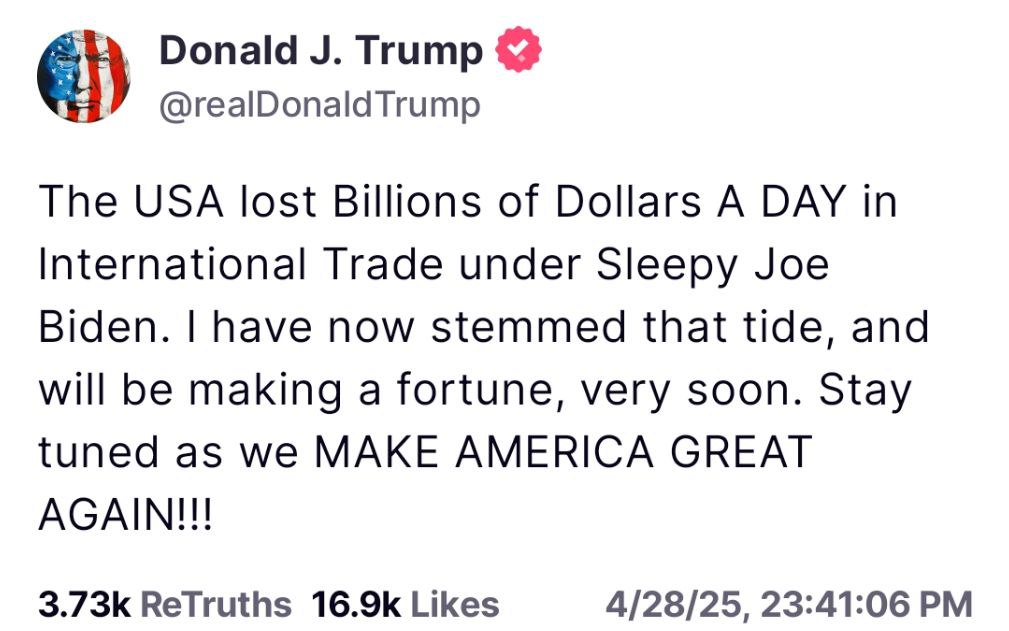Click the "MAKE AMERICA GREAT" phrase
The width and height of the screenshot is (1009, 631).
[x=562, y=452]
